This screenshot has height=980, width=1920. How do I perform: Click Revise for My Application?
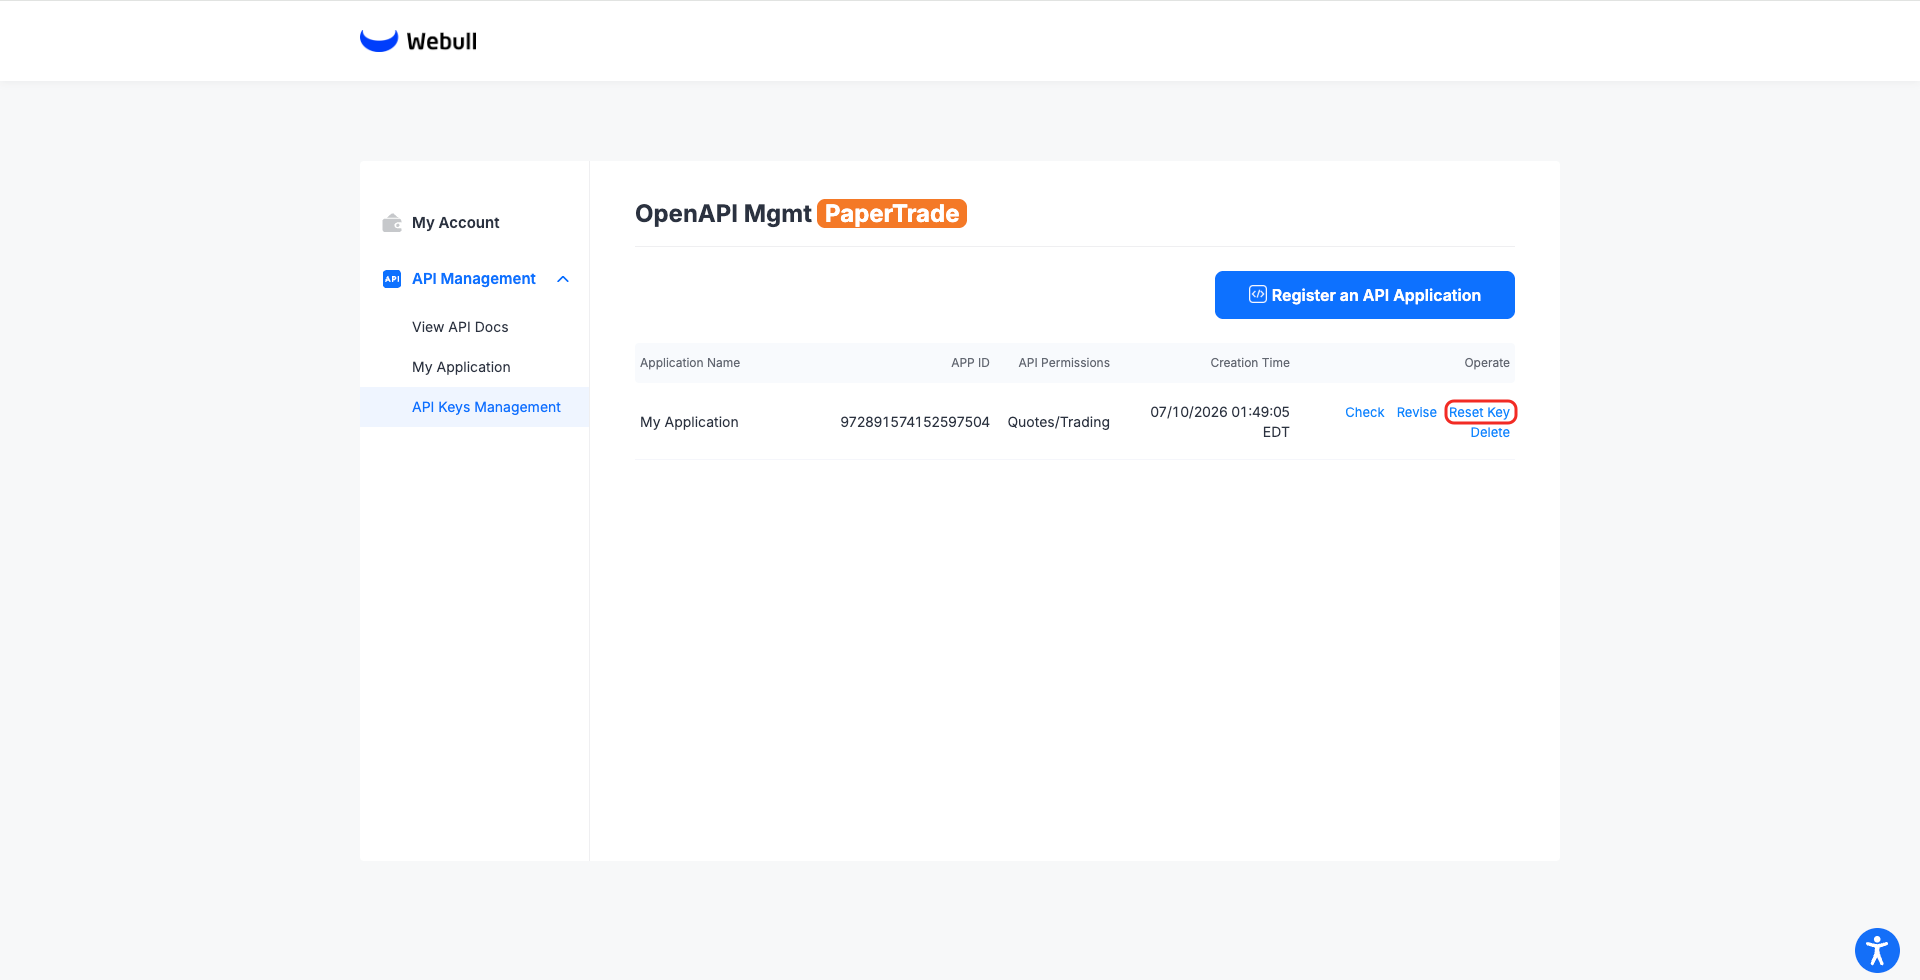pos(1416,412)
